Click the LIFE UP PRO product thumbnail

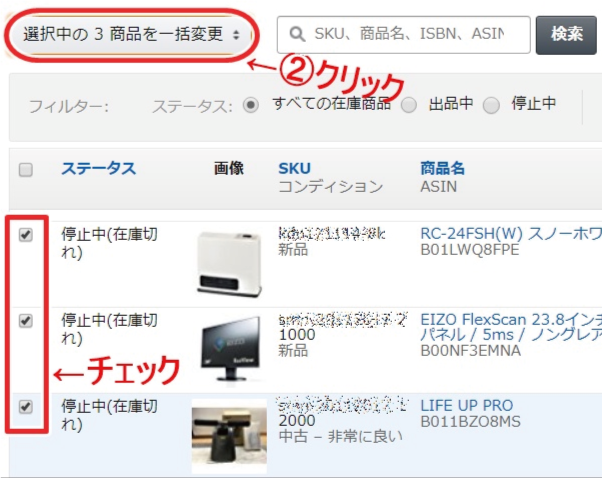click(x=230, y=434)
